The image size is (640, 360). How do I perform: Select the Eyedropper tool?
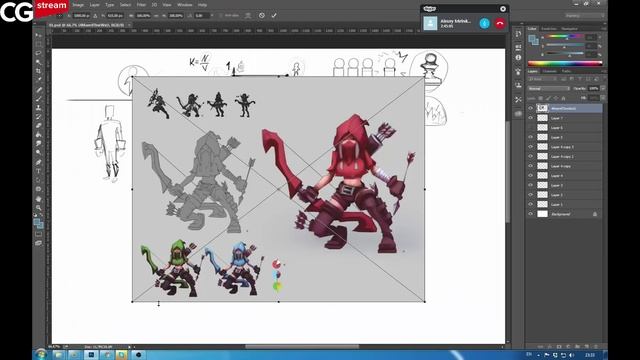(x=38, y=80)
